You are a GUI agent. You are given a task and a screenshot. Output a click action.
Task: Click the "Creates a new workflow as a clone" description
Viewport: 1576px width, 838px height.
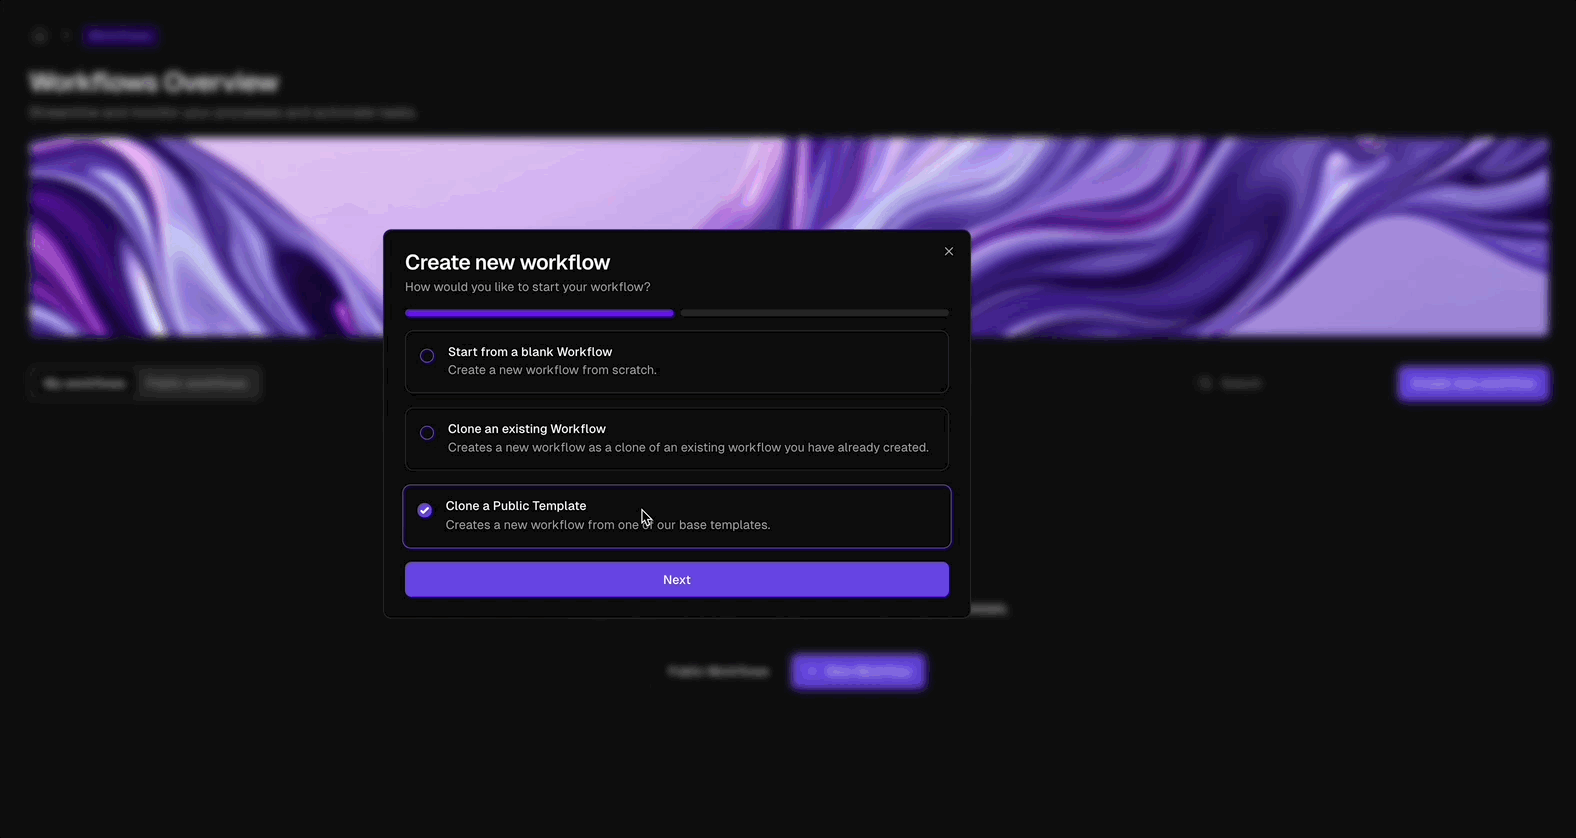pyautogui.click(x=688, y=447)
